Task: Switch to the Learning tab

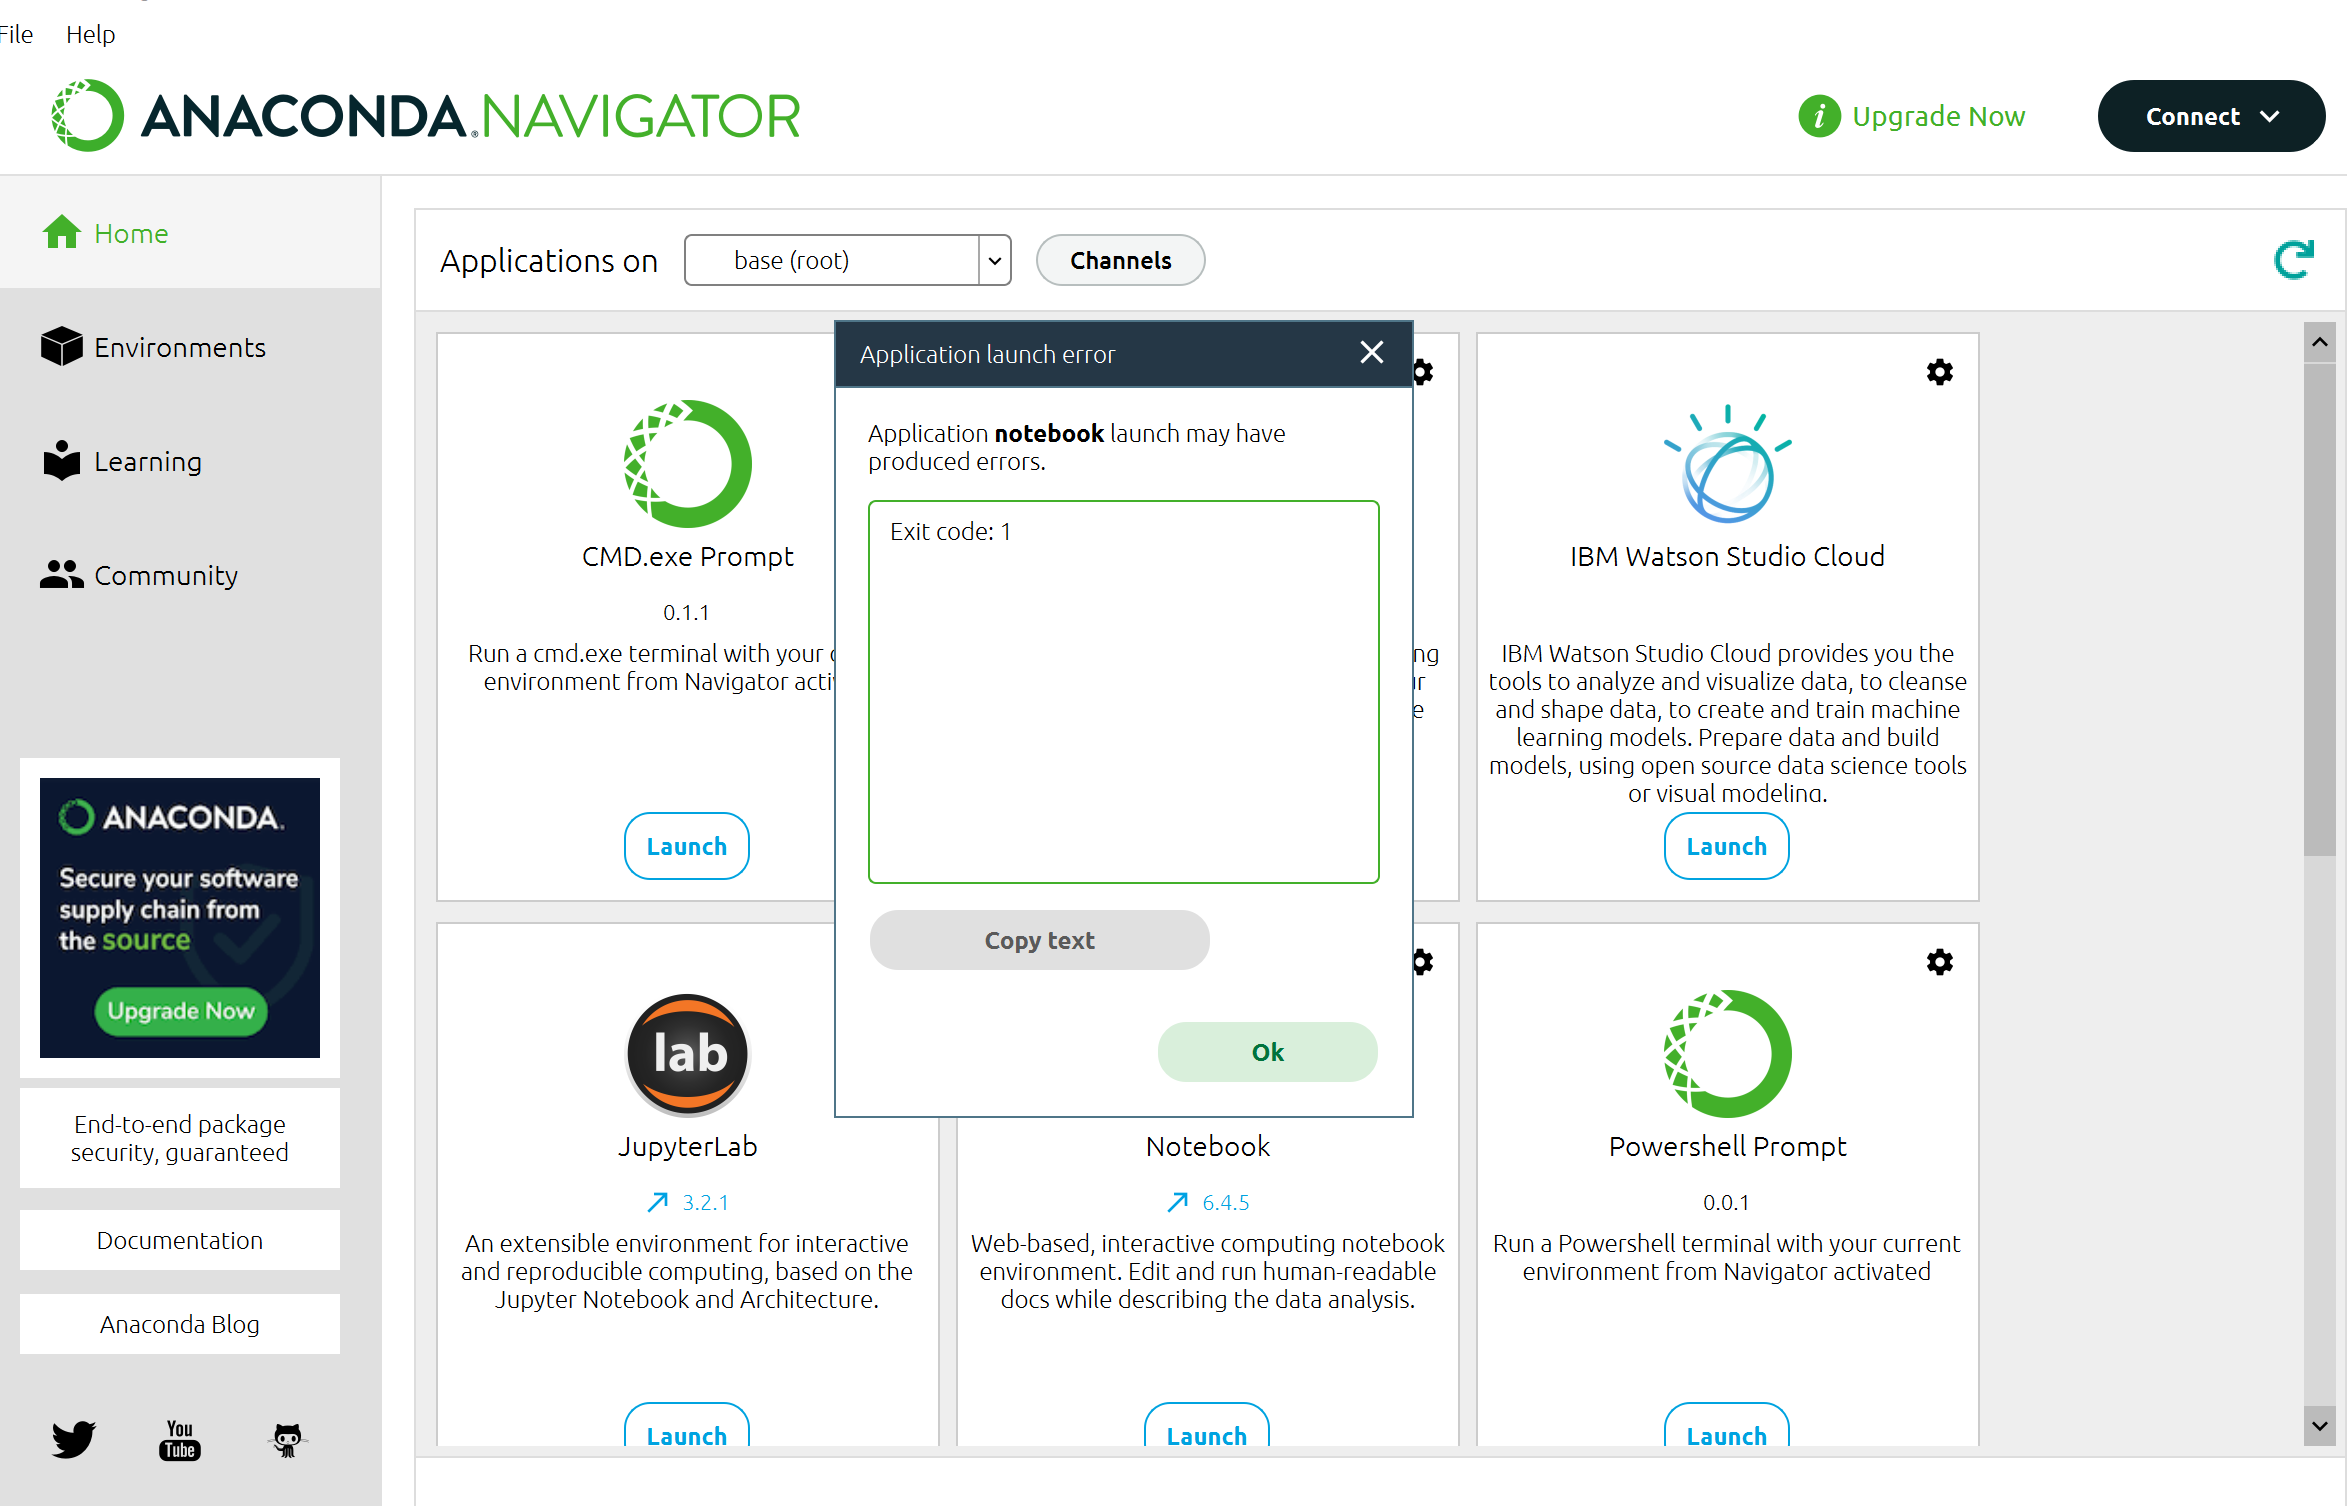Action: 148,461
